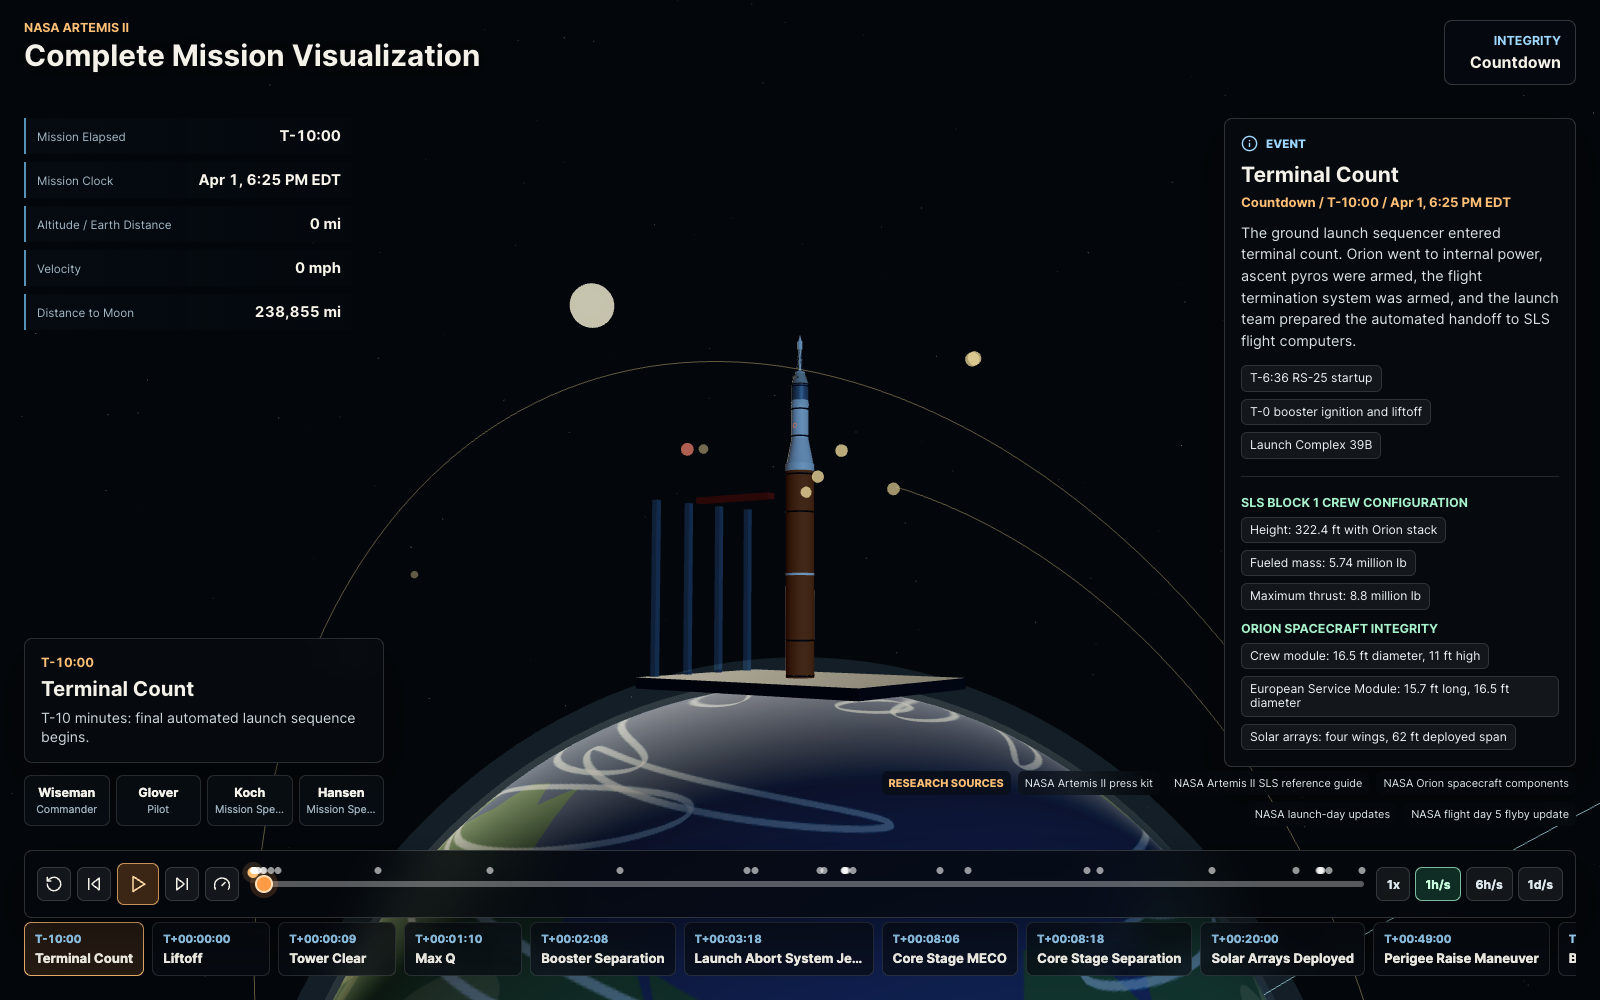
Task: Open NASA Artemis II press kit source
Action: pyautogui.click(x=1089, y=783)
